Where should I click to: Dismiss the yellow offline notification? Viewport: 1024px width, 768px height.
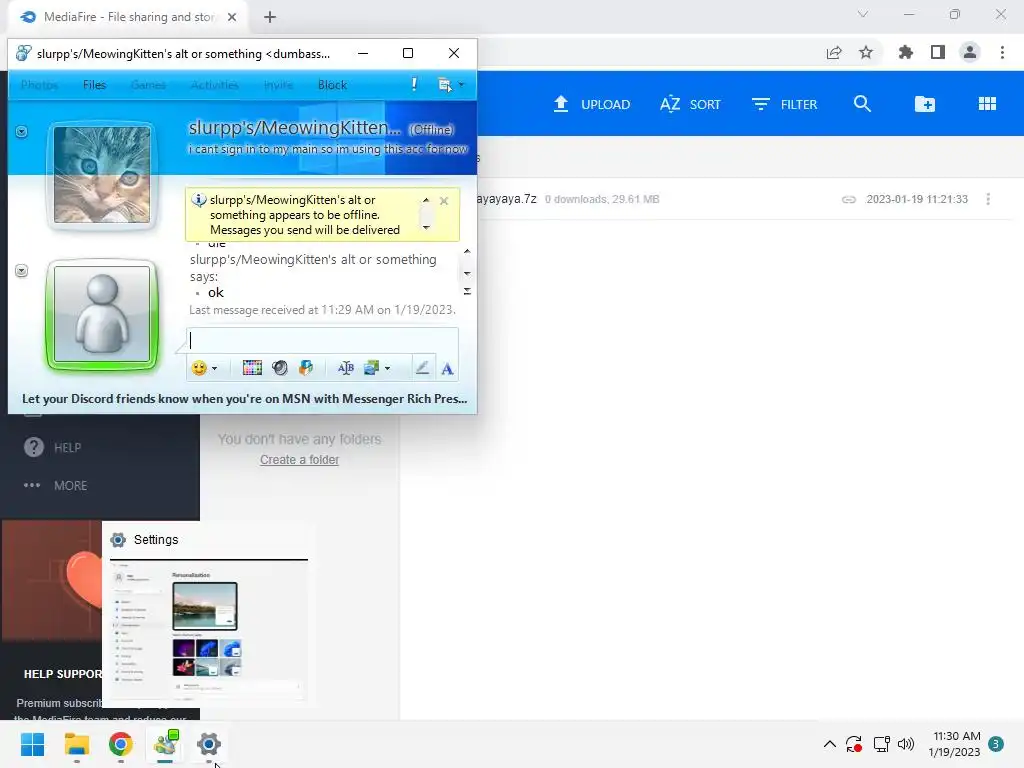point(444,201)
